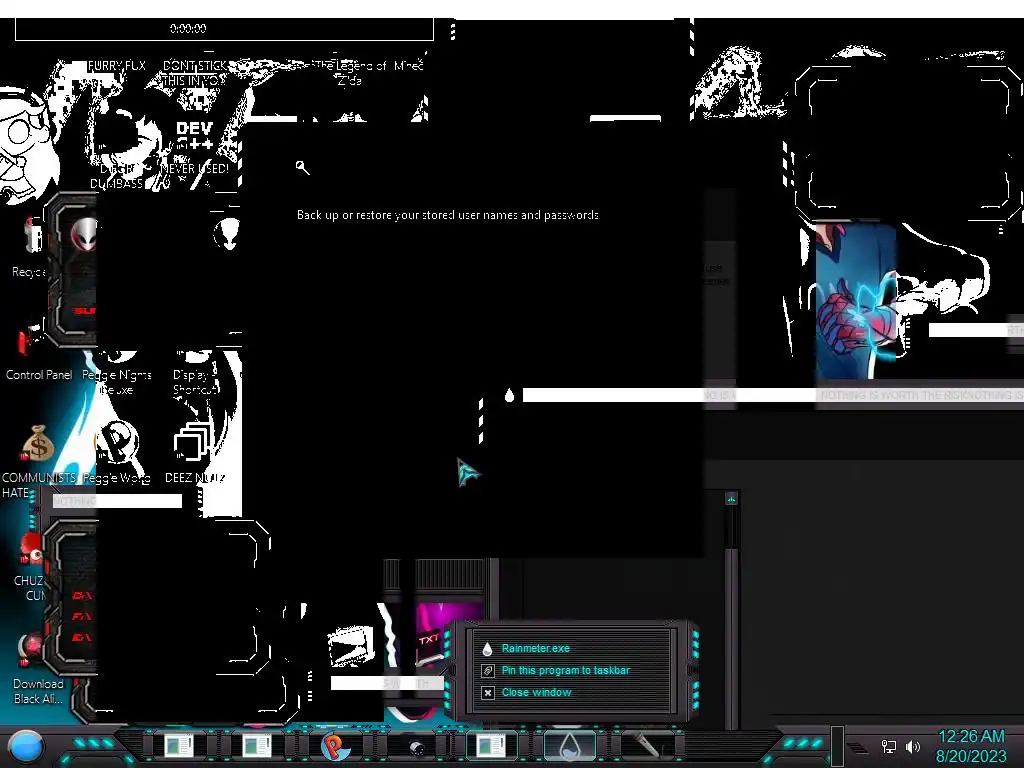
Task: Select the DONT STICK THIS IN desktop label
Action: pyautogui.click(x=194, y=73)
